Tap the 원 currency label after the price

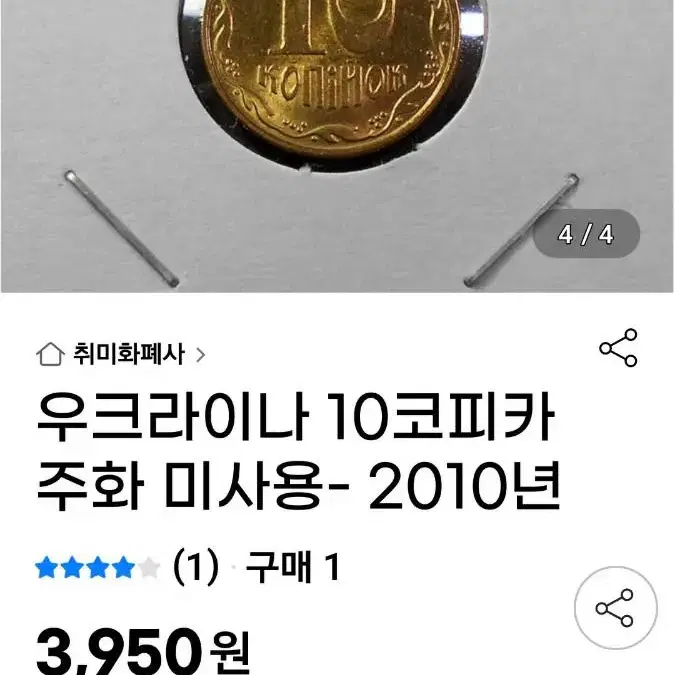pyautogui.click(x=230, y=653)
